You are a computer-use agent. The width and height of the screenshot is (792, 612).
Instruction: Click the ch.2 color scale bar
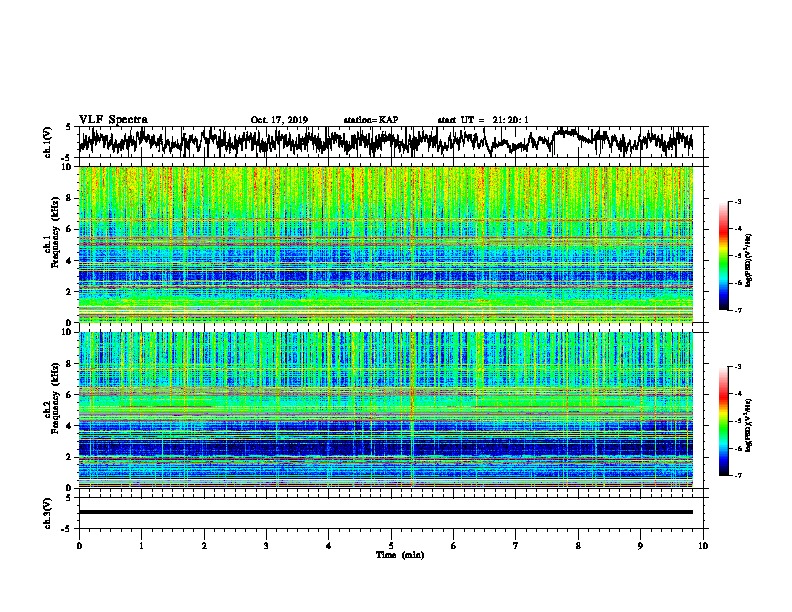[723, 421]
